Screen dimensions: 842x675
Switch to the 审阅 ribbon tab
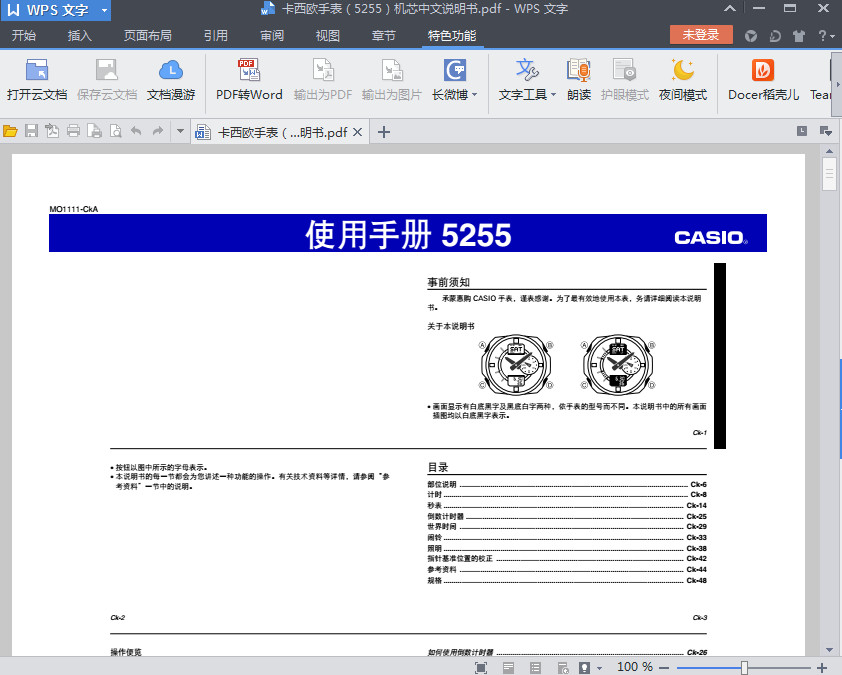pyautogui.click(x=272, y=35)
